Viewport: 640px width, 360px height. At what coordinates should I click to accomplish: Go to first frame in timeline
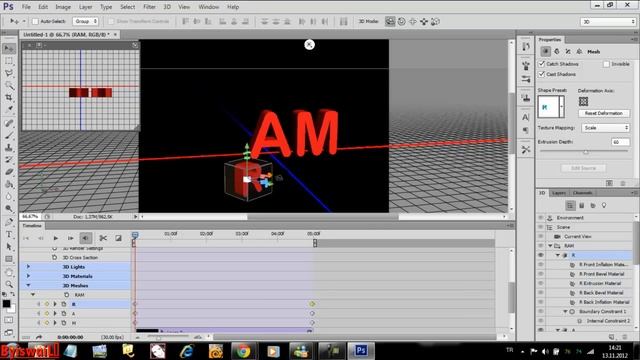click(26, 238)
